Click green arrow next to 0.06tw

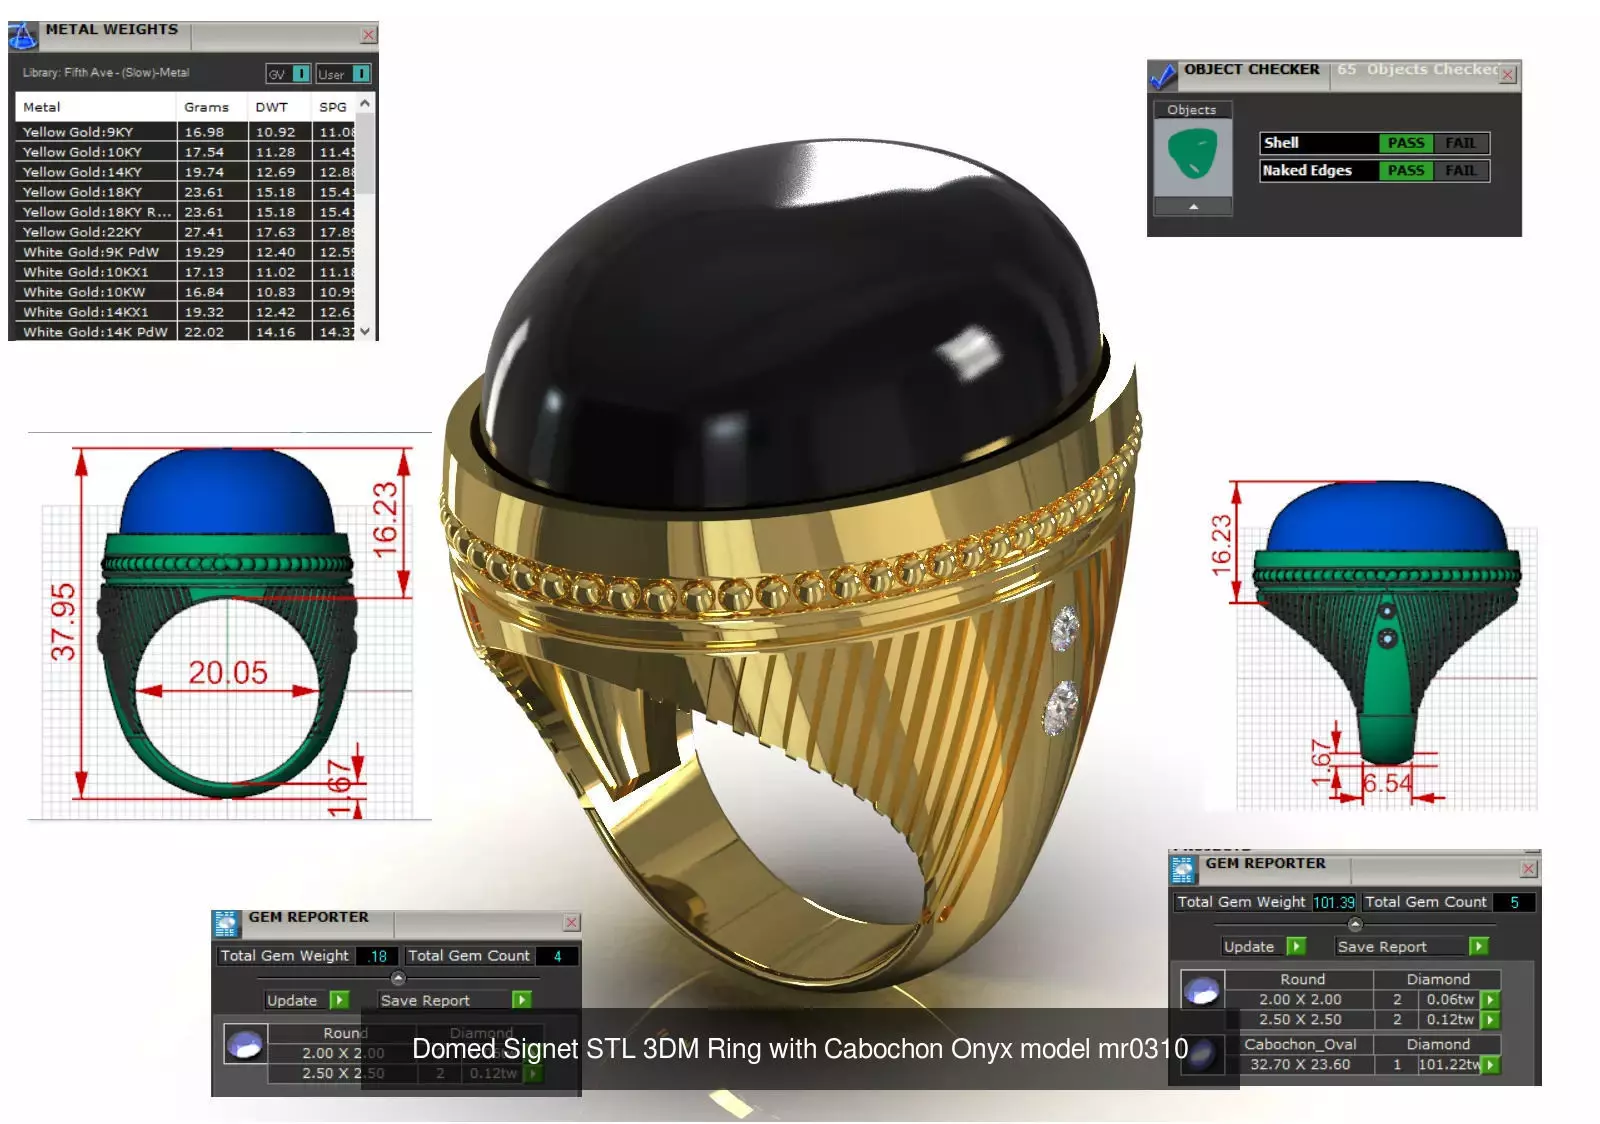tap(1490, 1000)
